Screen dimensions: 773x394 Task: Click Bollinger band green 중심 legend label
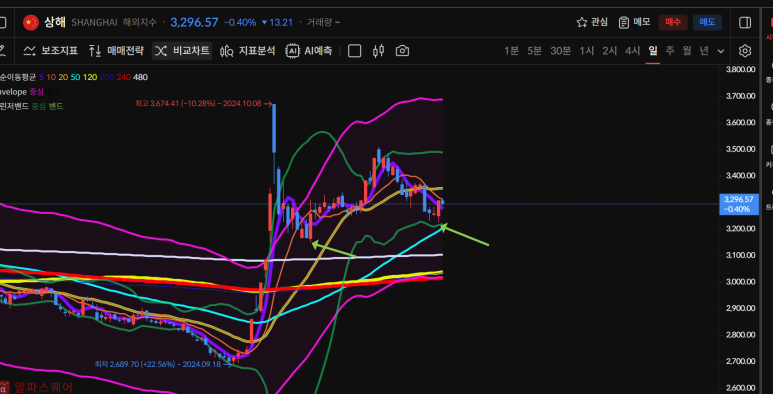38,106
